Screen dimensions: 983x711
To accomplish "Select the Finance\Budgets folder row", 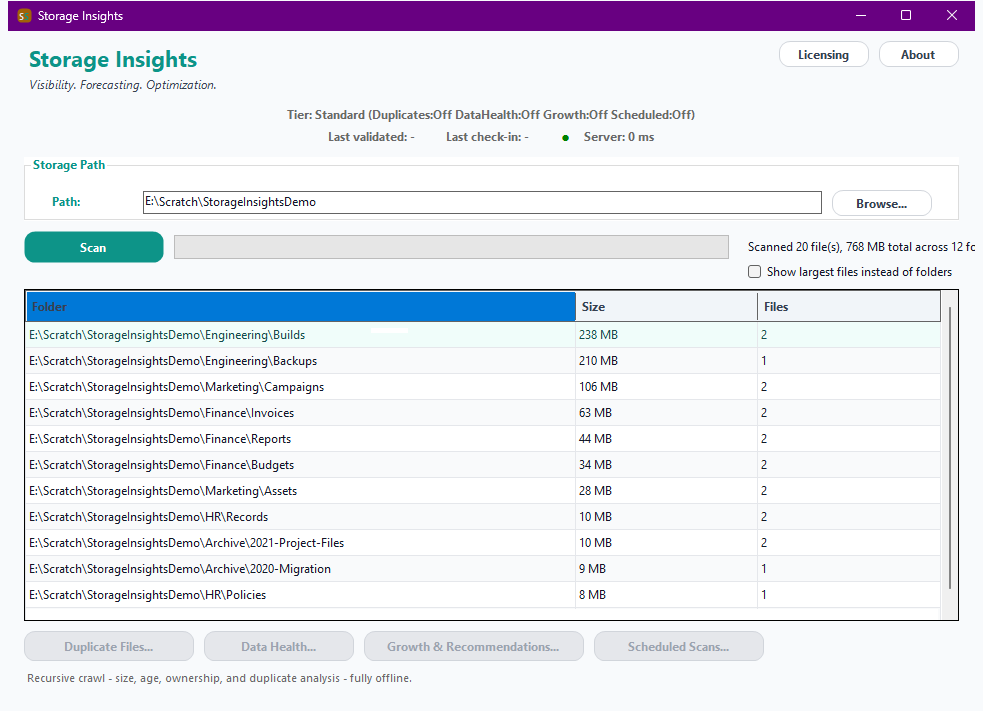I will (x=483, y=465).
